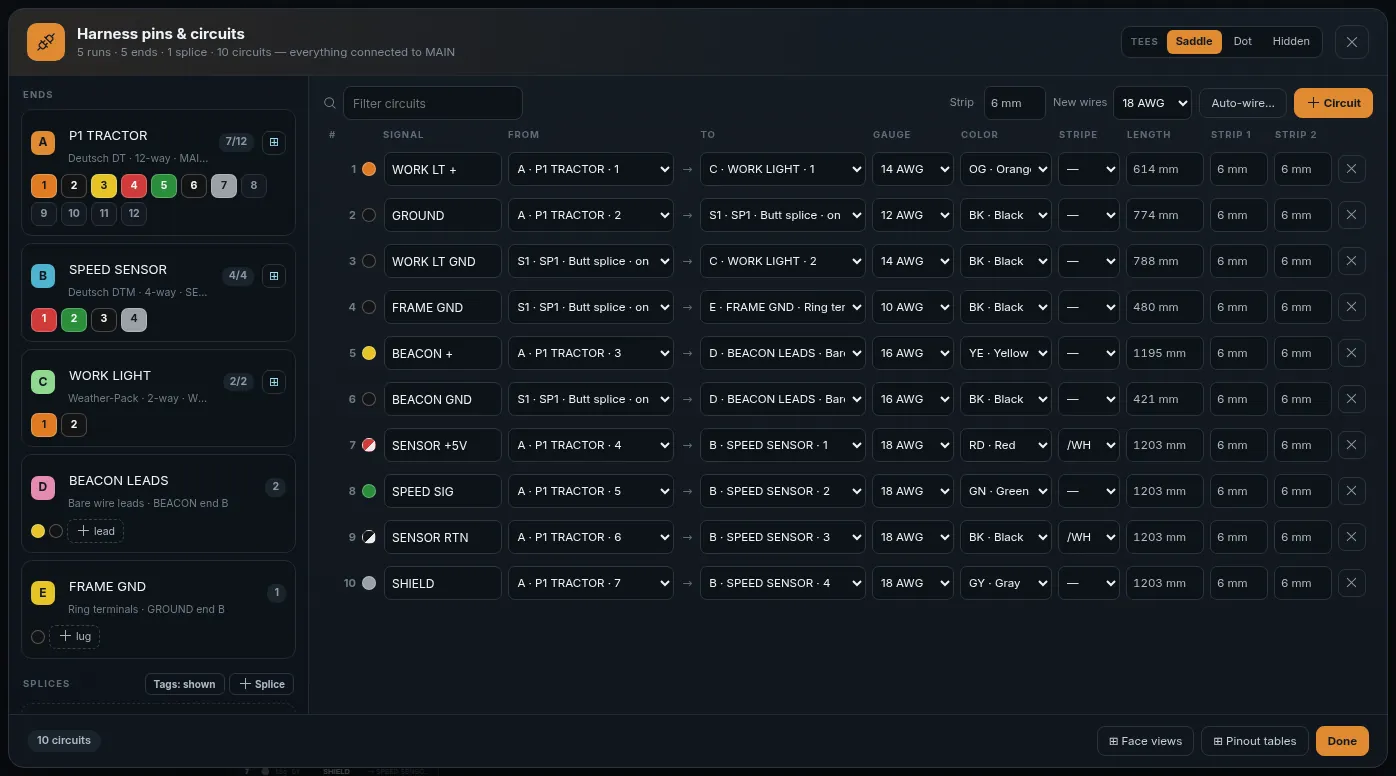Add a lead to BEACON LEADS
Screen dimensions: 1396x776
pyautogui.click(x=96, y=531)
